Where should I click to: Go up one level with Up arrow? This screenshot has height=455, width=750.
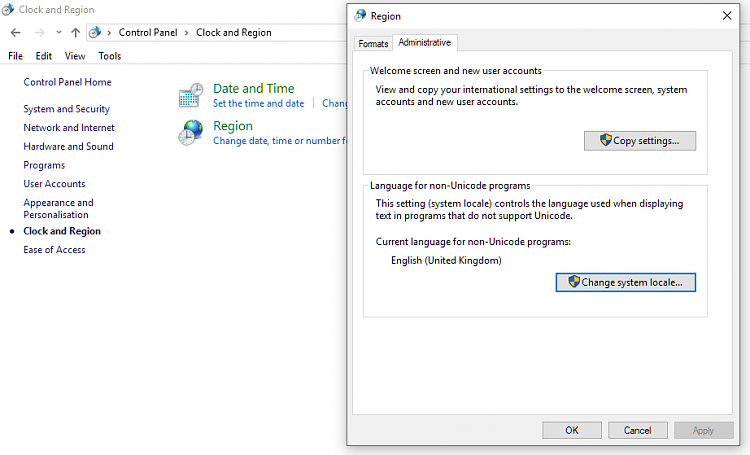tap(75, 33)
